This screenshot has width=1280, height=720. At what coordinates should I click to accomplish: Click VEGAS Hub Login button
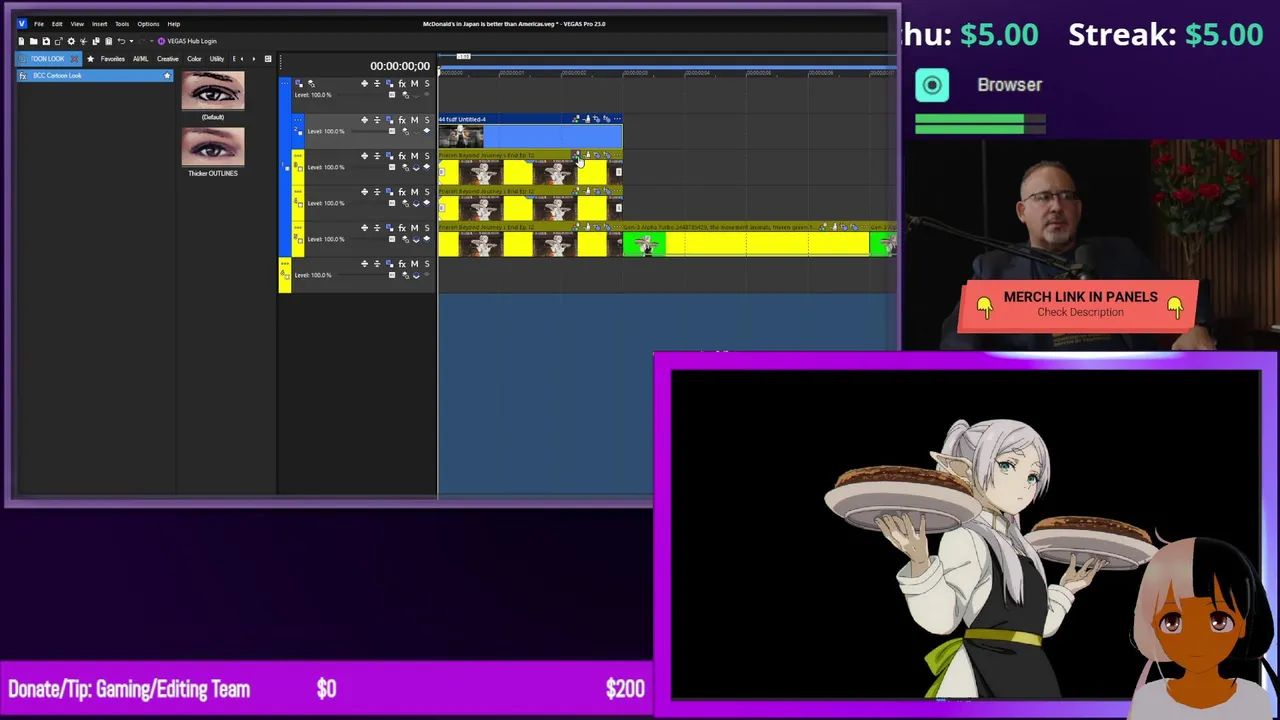[187, 41]
